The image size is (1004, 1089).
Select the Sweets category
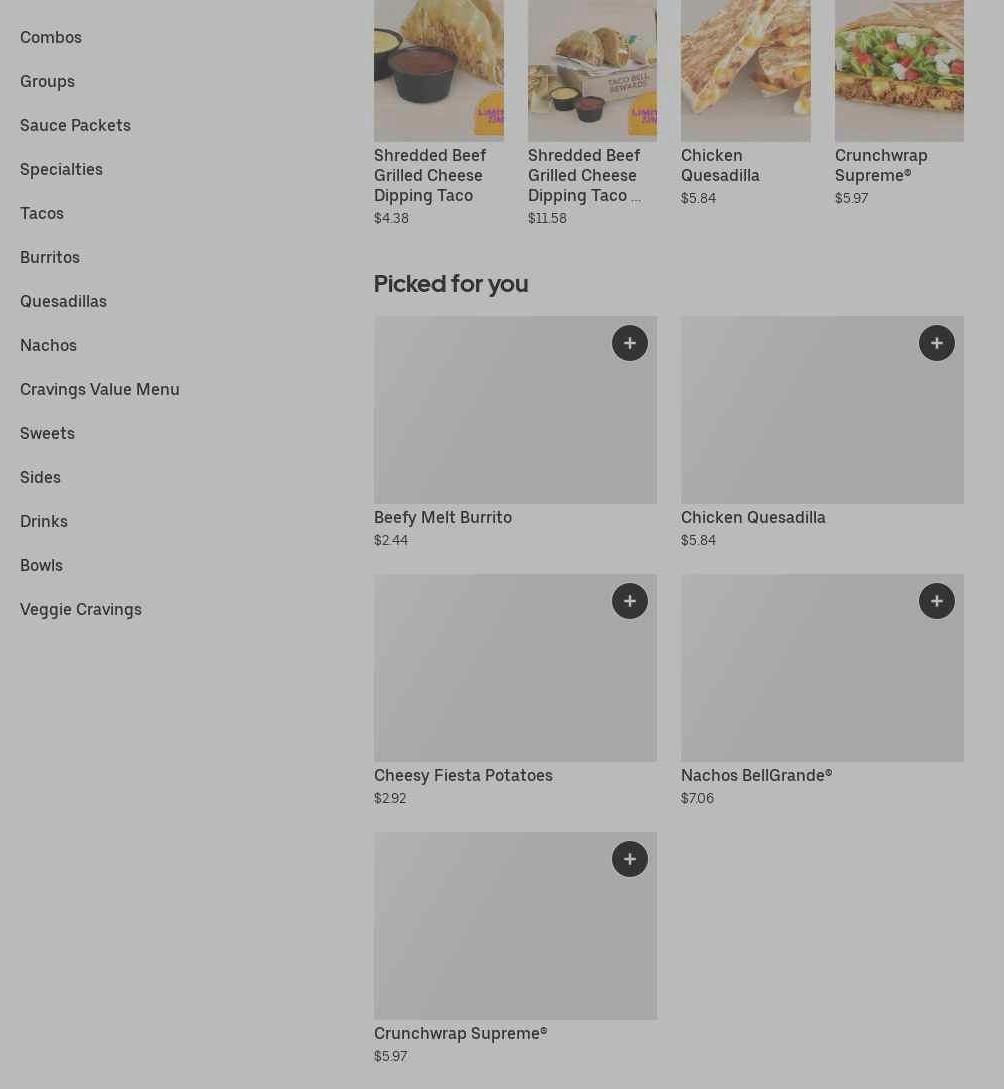pyautogui.click(x=47, y=433)
